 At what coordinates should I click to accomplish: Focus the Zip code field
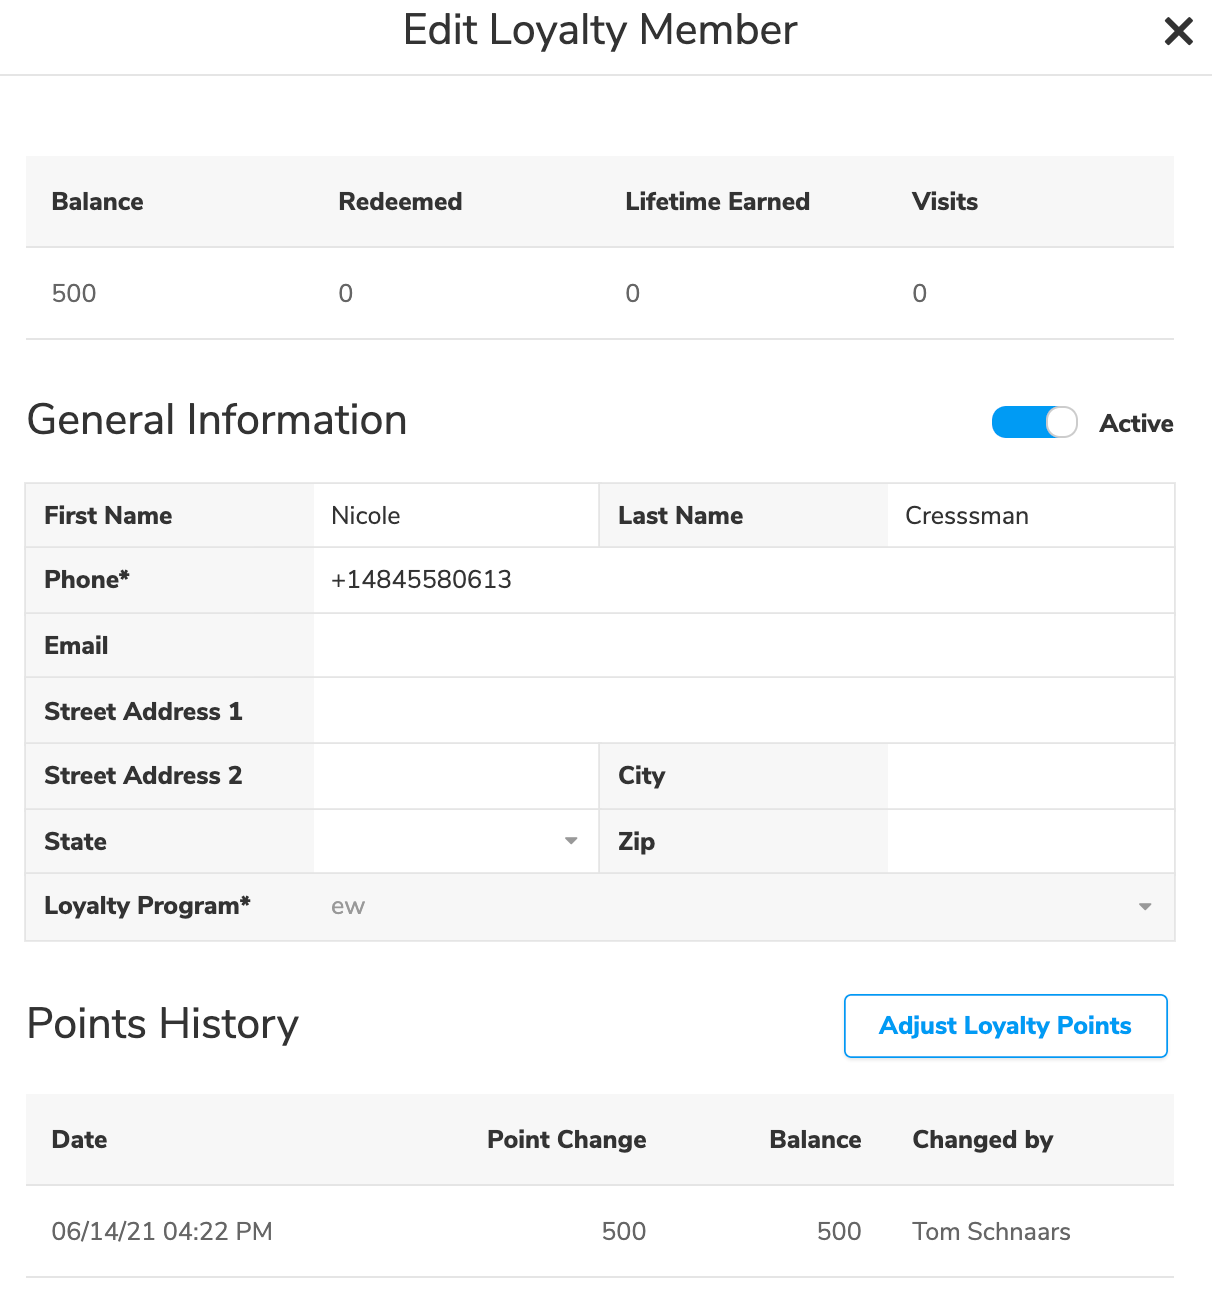pos(1030,841)
